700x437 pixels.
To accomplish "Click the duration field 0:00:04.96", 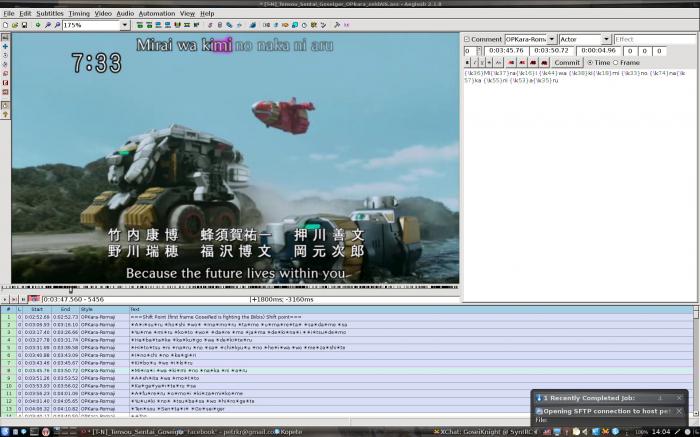I will [x=598, y=51].
